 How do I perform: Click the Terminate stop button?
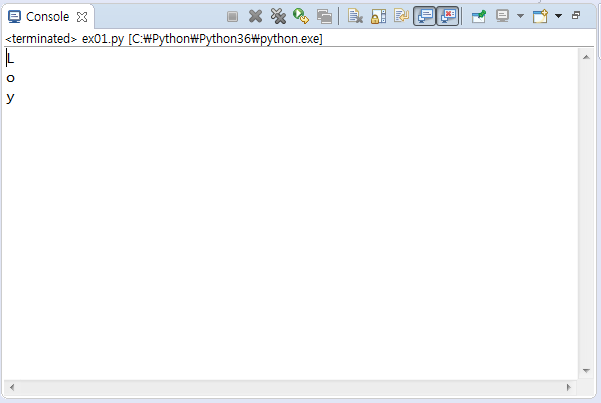click(x=232, y=16)
